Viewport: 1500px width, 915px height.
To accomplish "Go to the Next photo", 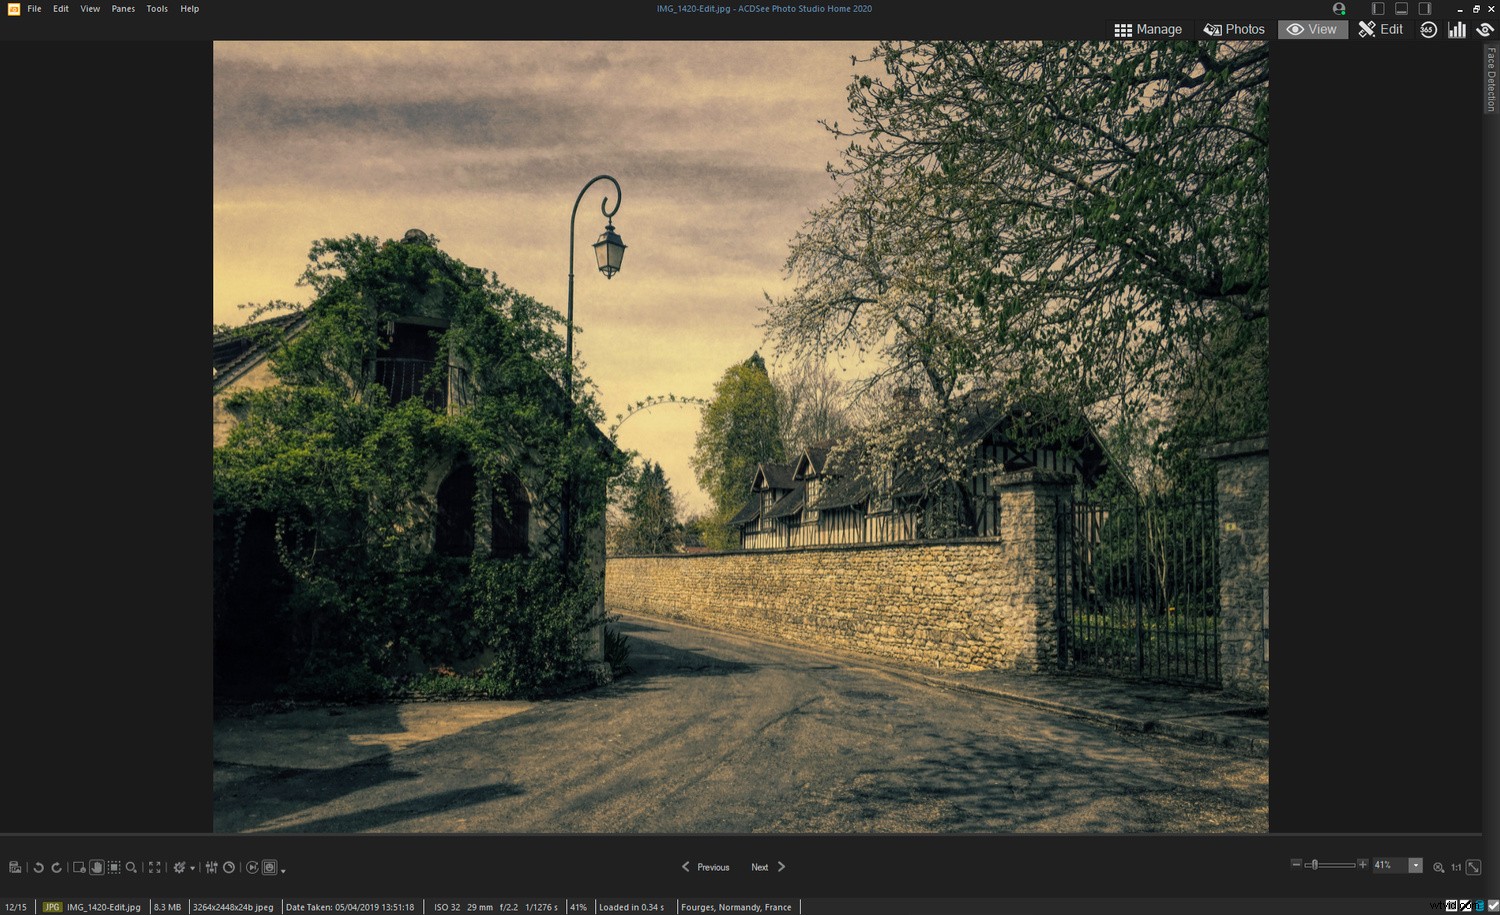I will [x=760, y=867].
